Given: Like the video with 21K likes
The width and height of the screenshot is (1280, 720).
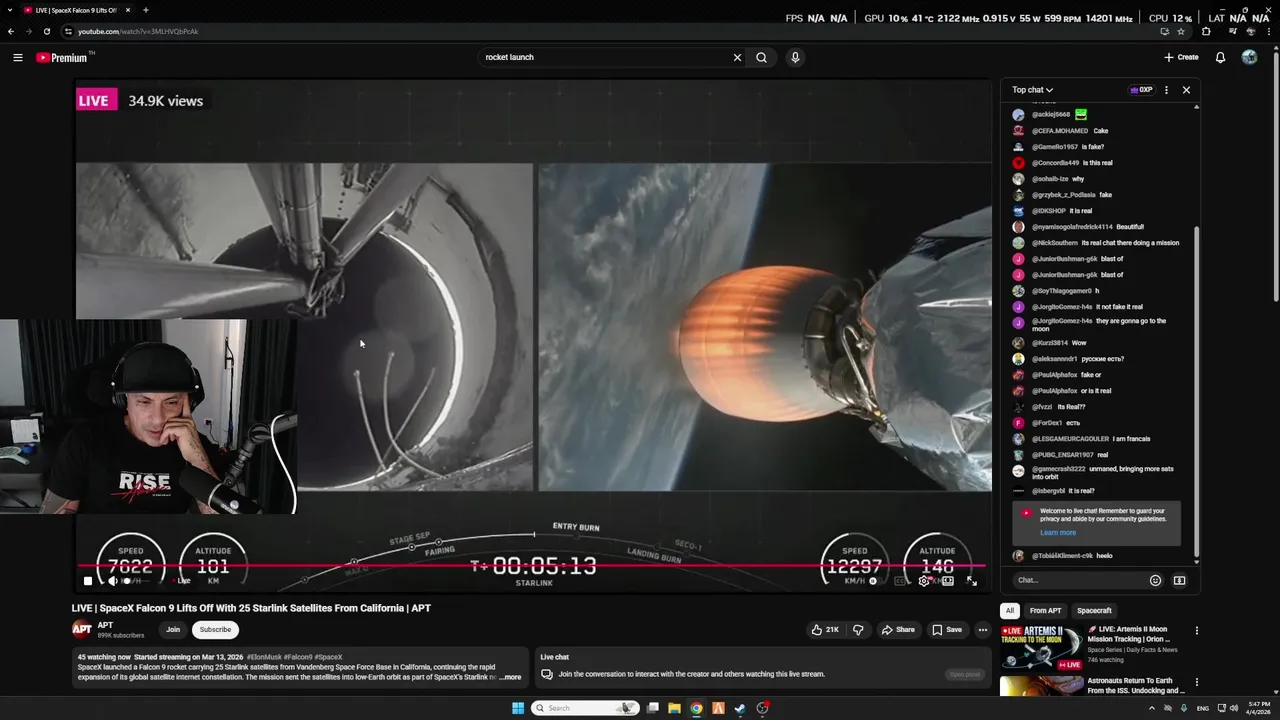Looking at the screenshot, I should [826, 630].
